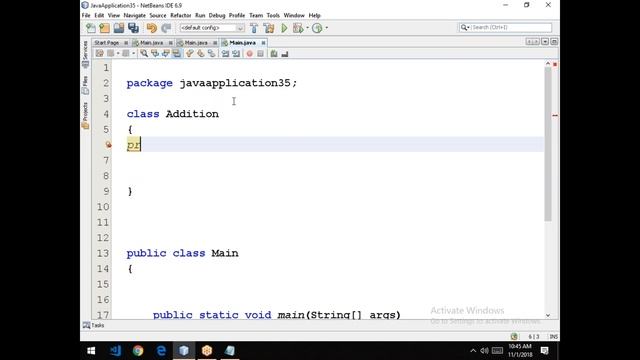Click the Redo arrow icon
This screenshot has height=360, width=640.
click(x=166, y=28)
